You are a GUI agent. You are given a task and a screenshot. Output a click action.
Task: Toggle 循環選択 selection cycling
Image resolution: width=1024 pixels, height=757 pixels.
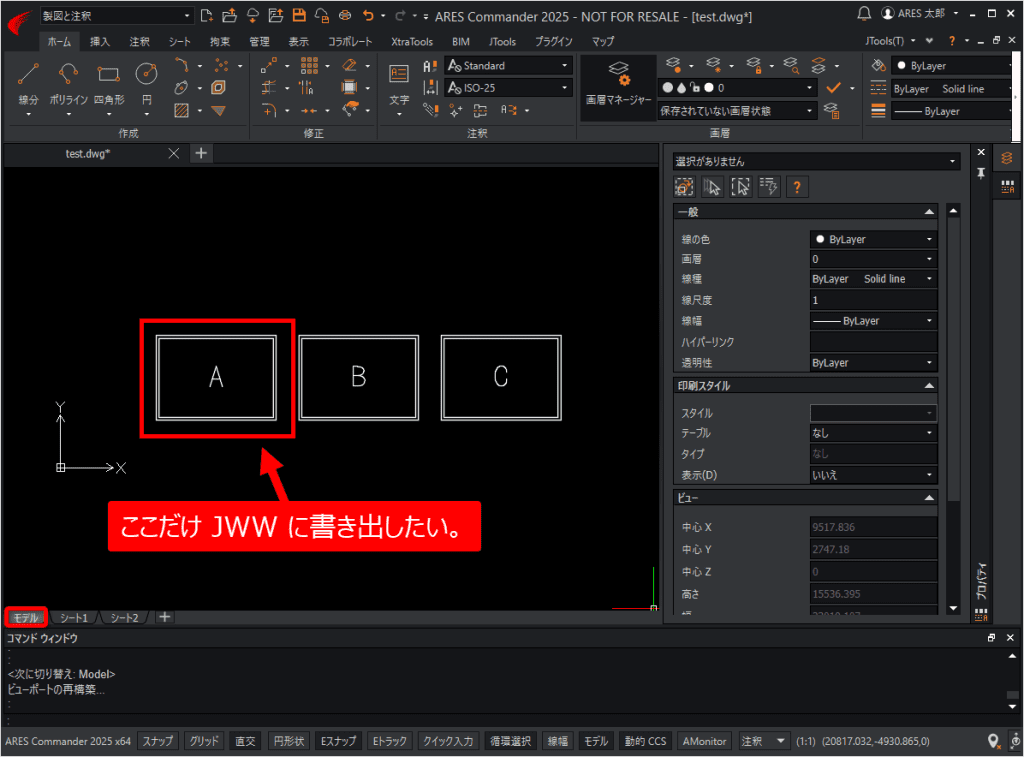click(511, 741)
